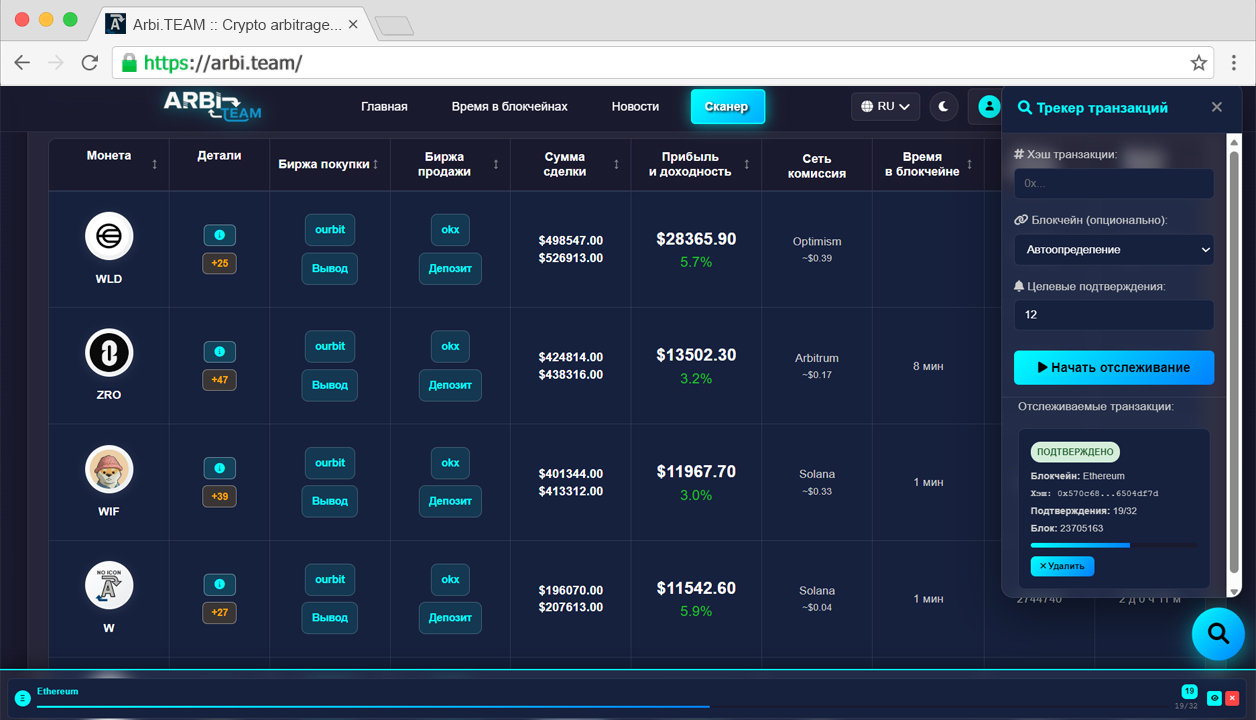This screenshot has width=1256, height=720.
Task: Open the Новости menu item
Action: point(634,105)
